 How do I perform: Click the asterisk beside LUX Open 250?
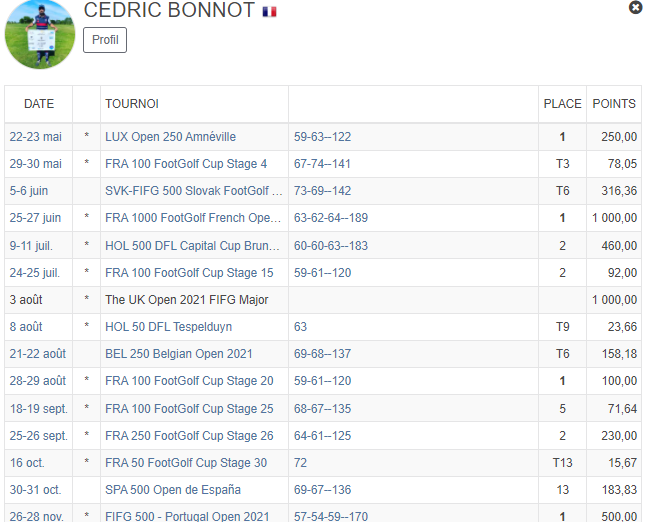[87, 136]
